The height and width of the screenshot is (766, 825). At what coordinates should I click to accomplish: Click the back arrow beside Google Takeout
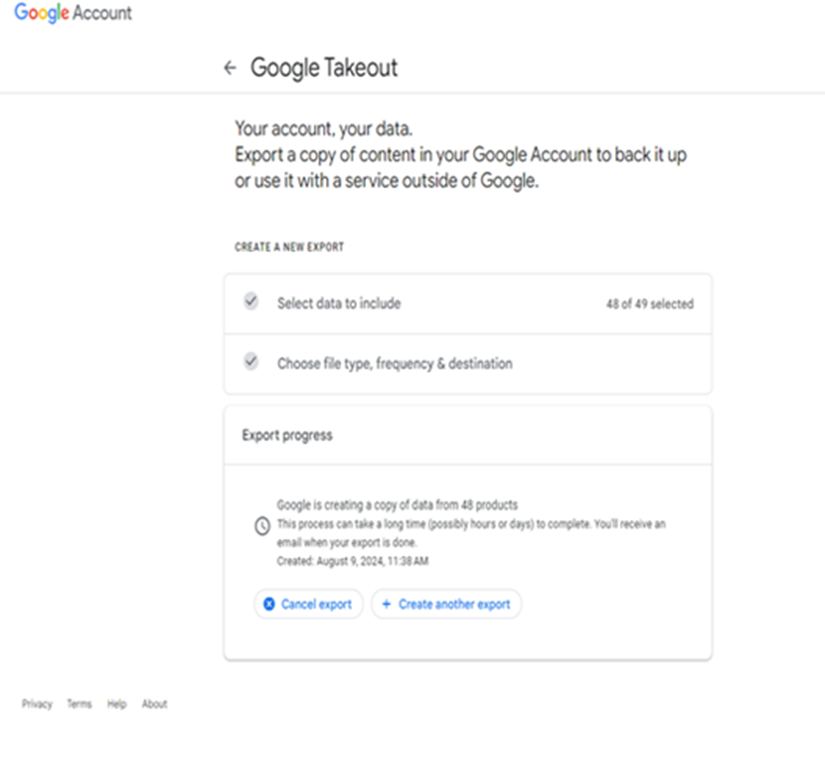point(230,67)
